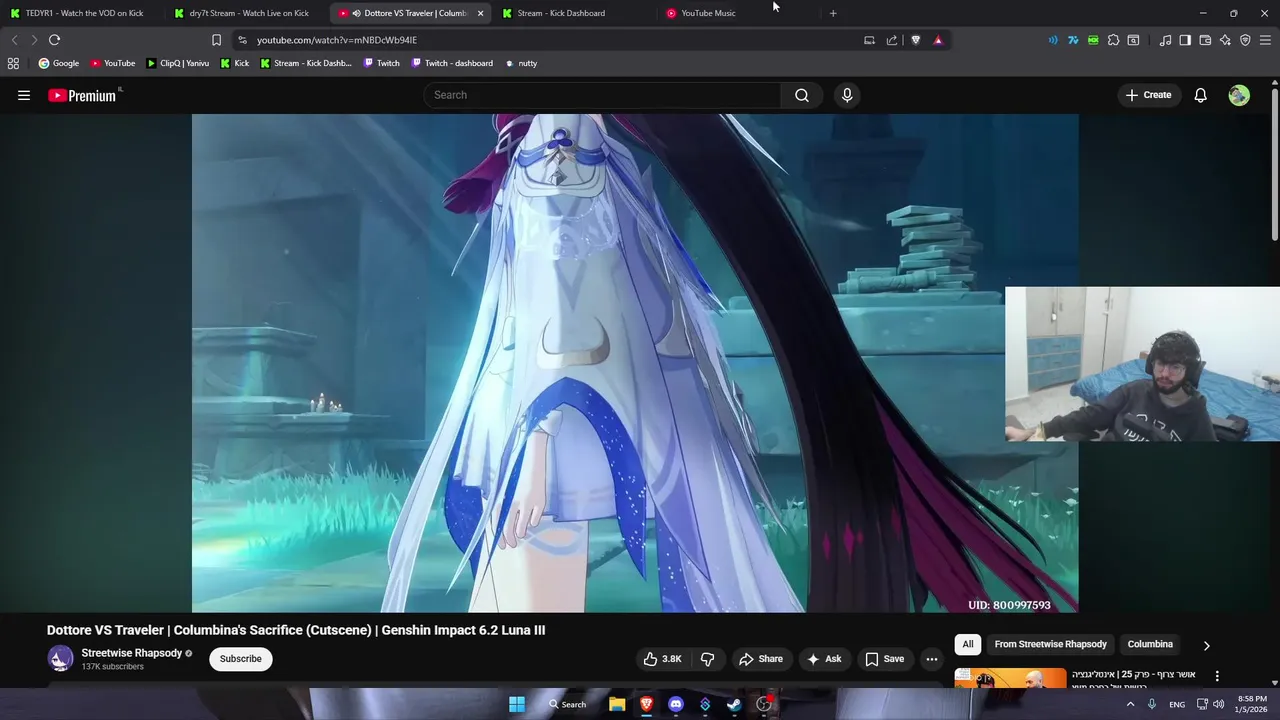Open Brave VPN shield icon
1280x720 pixels.
pos(1245,40)
